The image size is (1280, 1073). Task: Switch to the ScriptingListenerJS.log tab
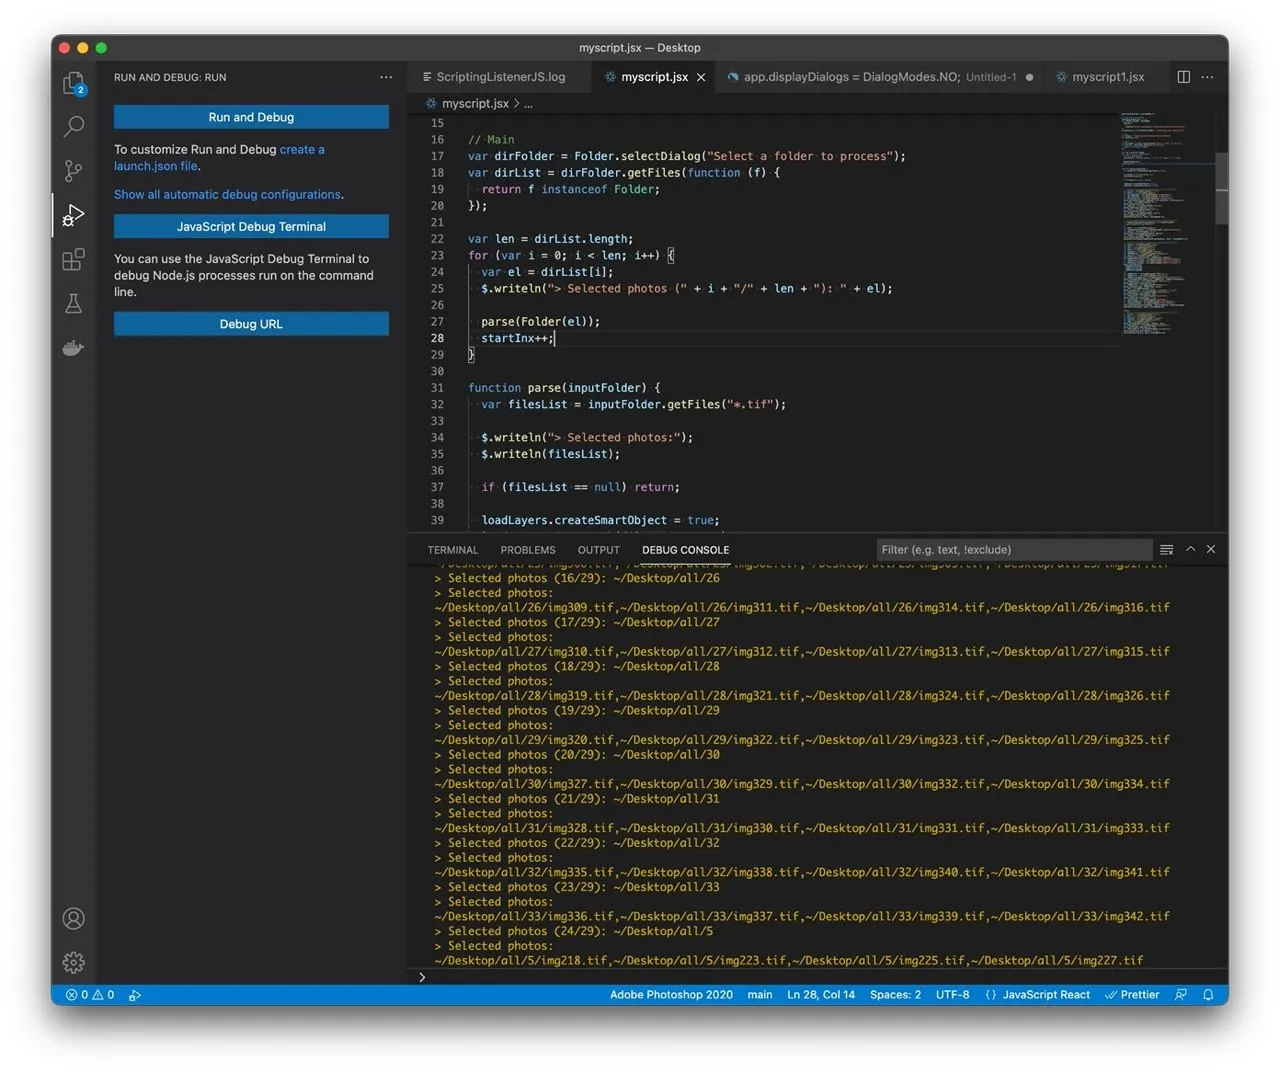[497, 76]
